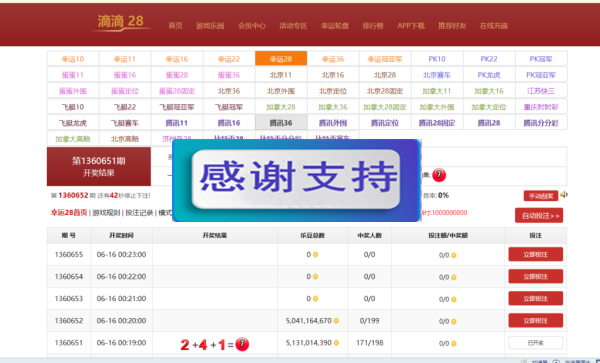Select the 幸运10 game tab
Image resolution: width=600 pixels, height=363 pixels.
(73, 59)
